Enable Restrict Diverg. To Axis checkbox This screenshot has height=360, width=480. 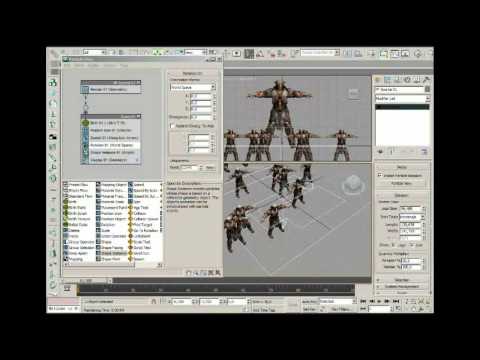pos(172,126)
